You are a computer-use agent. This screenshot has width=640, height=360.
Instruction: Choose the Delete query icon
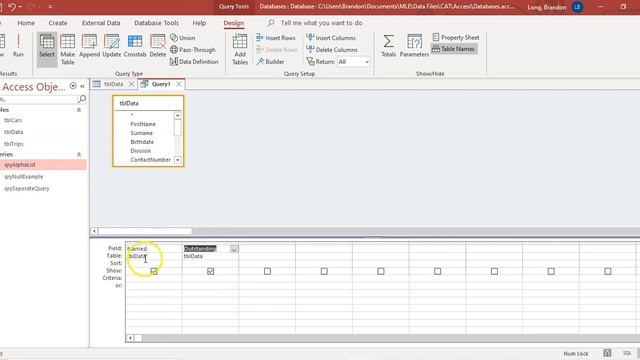158,46
